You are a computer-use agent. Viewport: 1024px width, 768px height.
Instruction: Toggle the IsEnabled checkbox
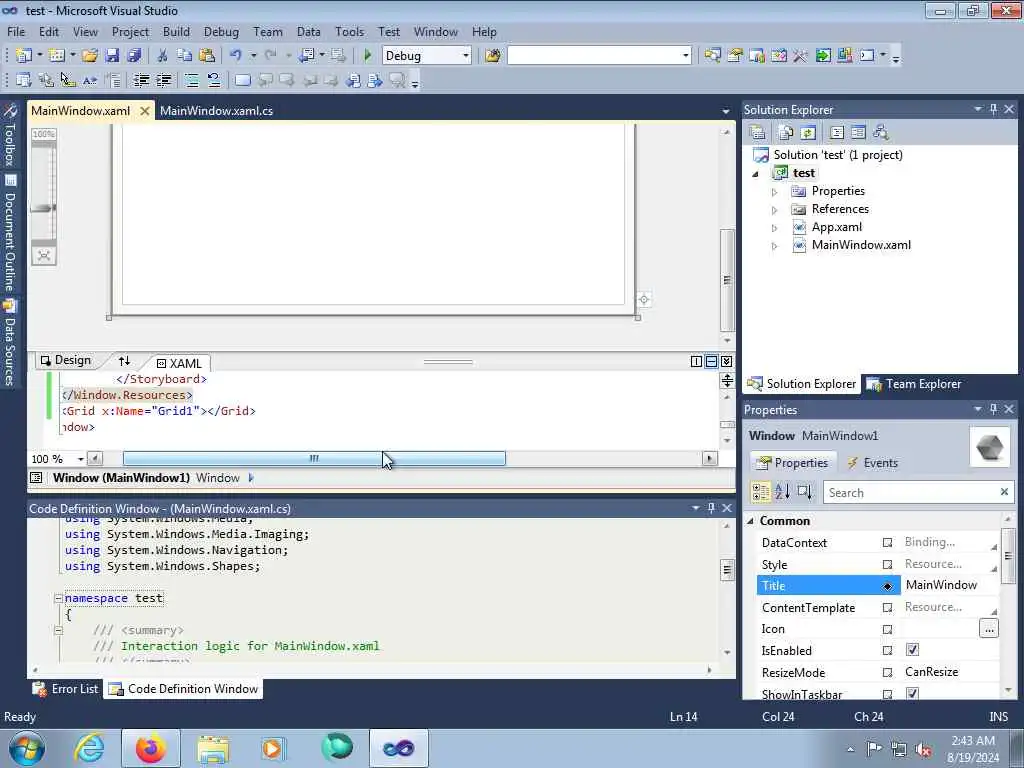912,650
